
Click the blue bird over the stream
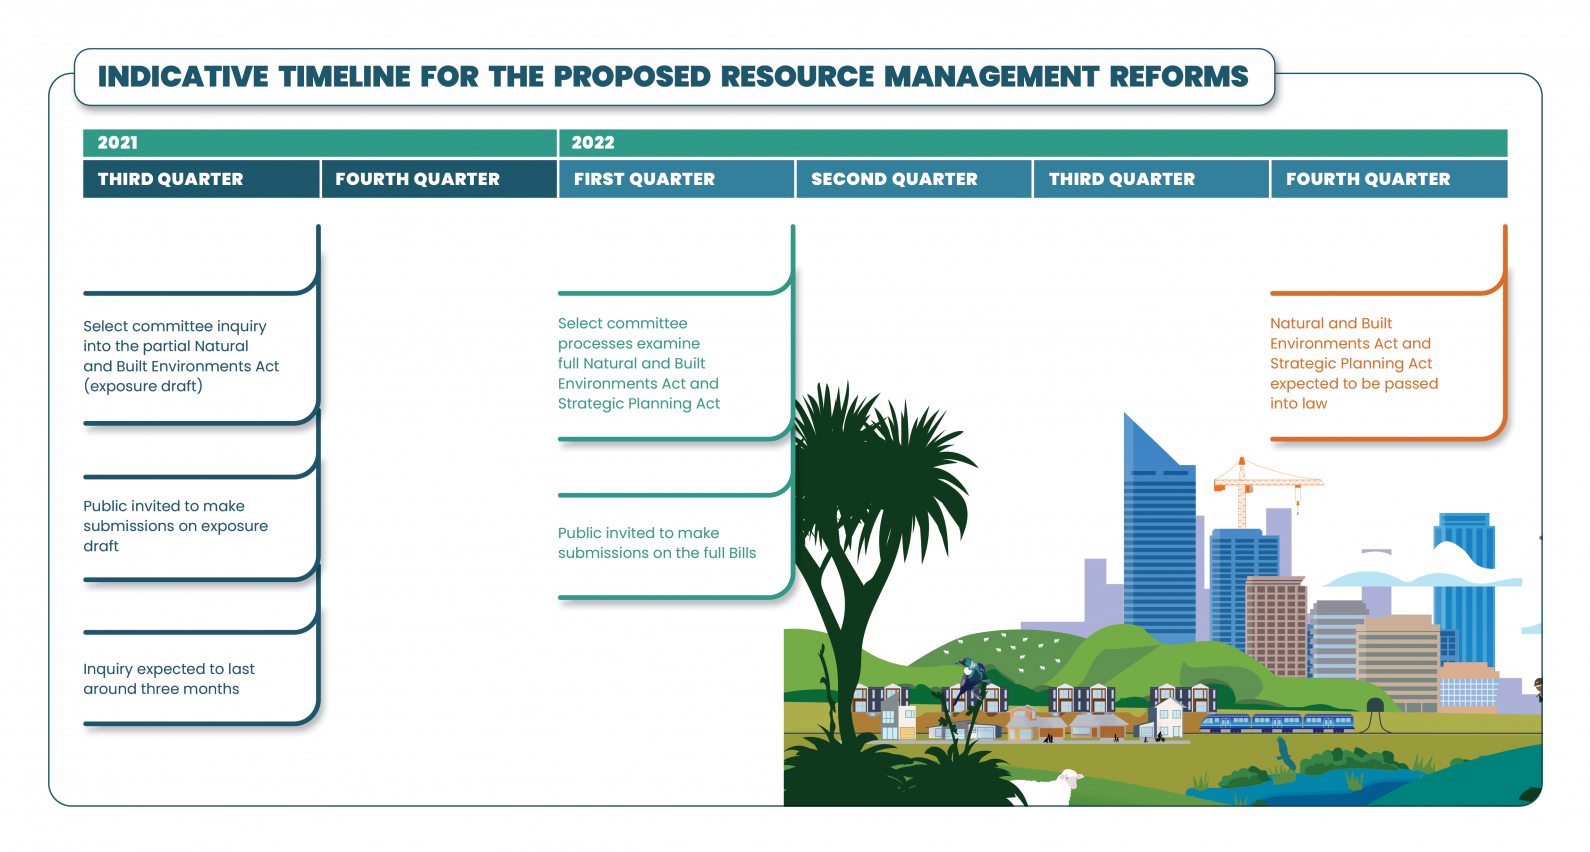pos(1285,753)
